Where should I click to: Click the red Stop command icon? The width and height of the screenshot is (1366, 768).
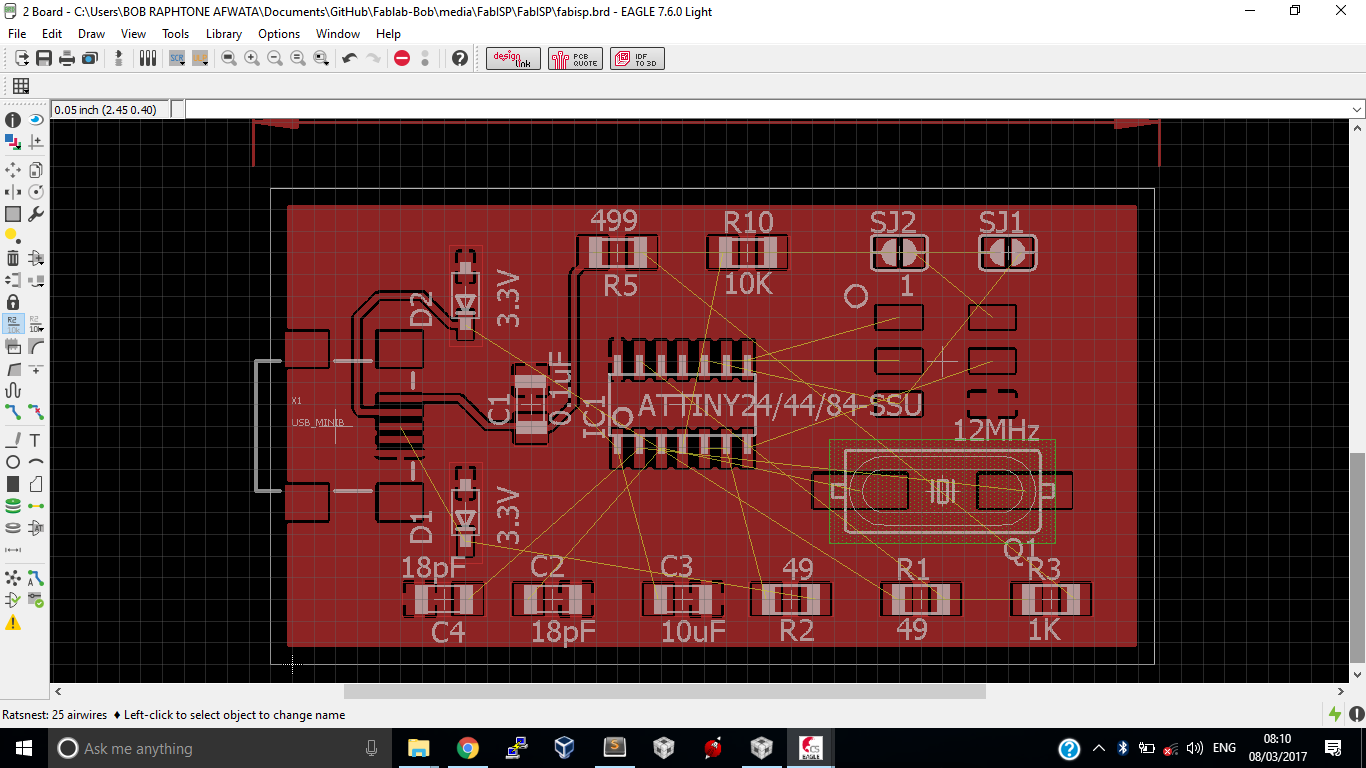[x=402, y=59]
